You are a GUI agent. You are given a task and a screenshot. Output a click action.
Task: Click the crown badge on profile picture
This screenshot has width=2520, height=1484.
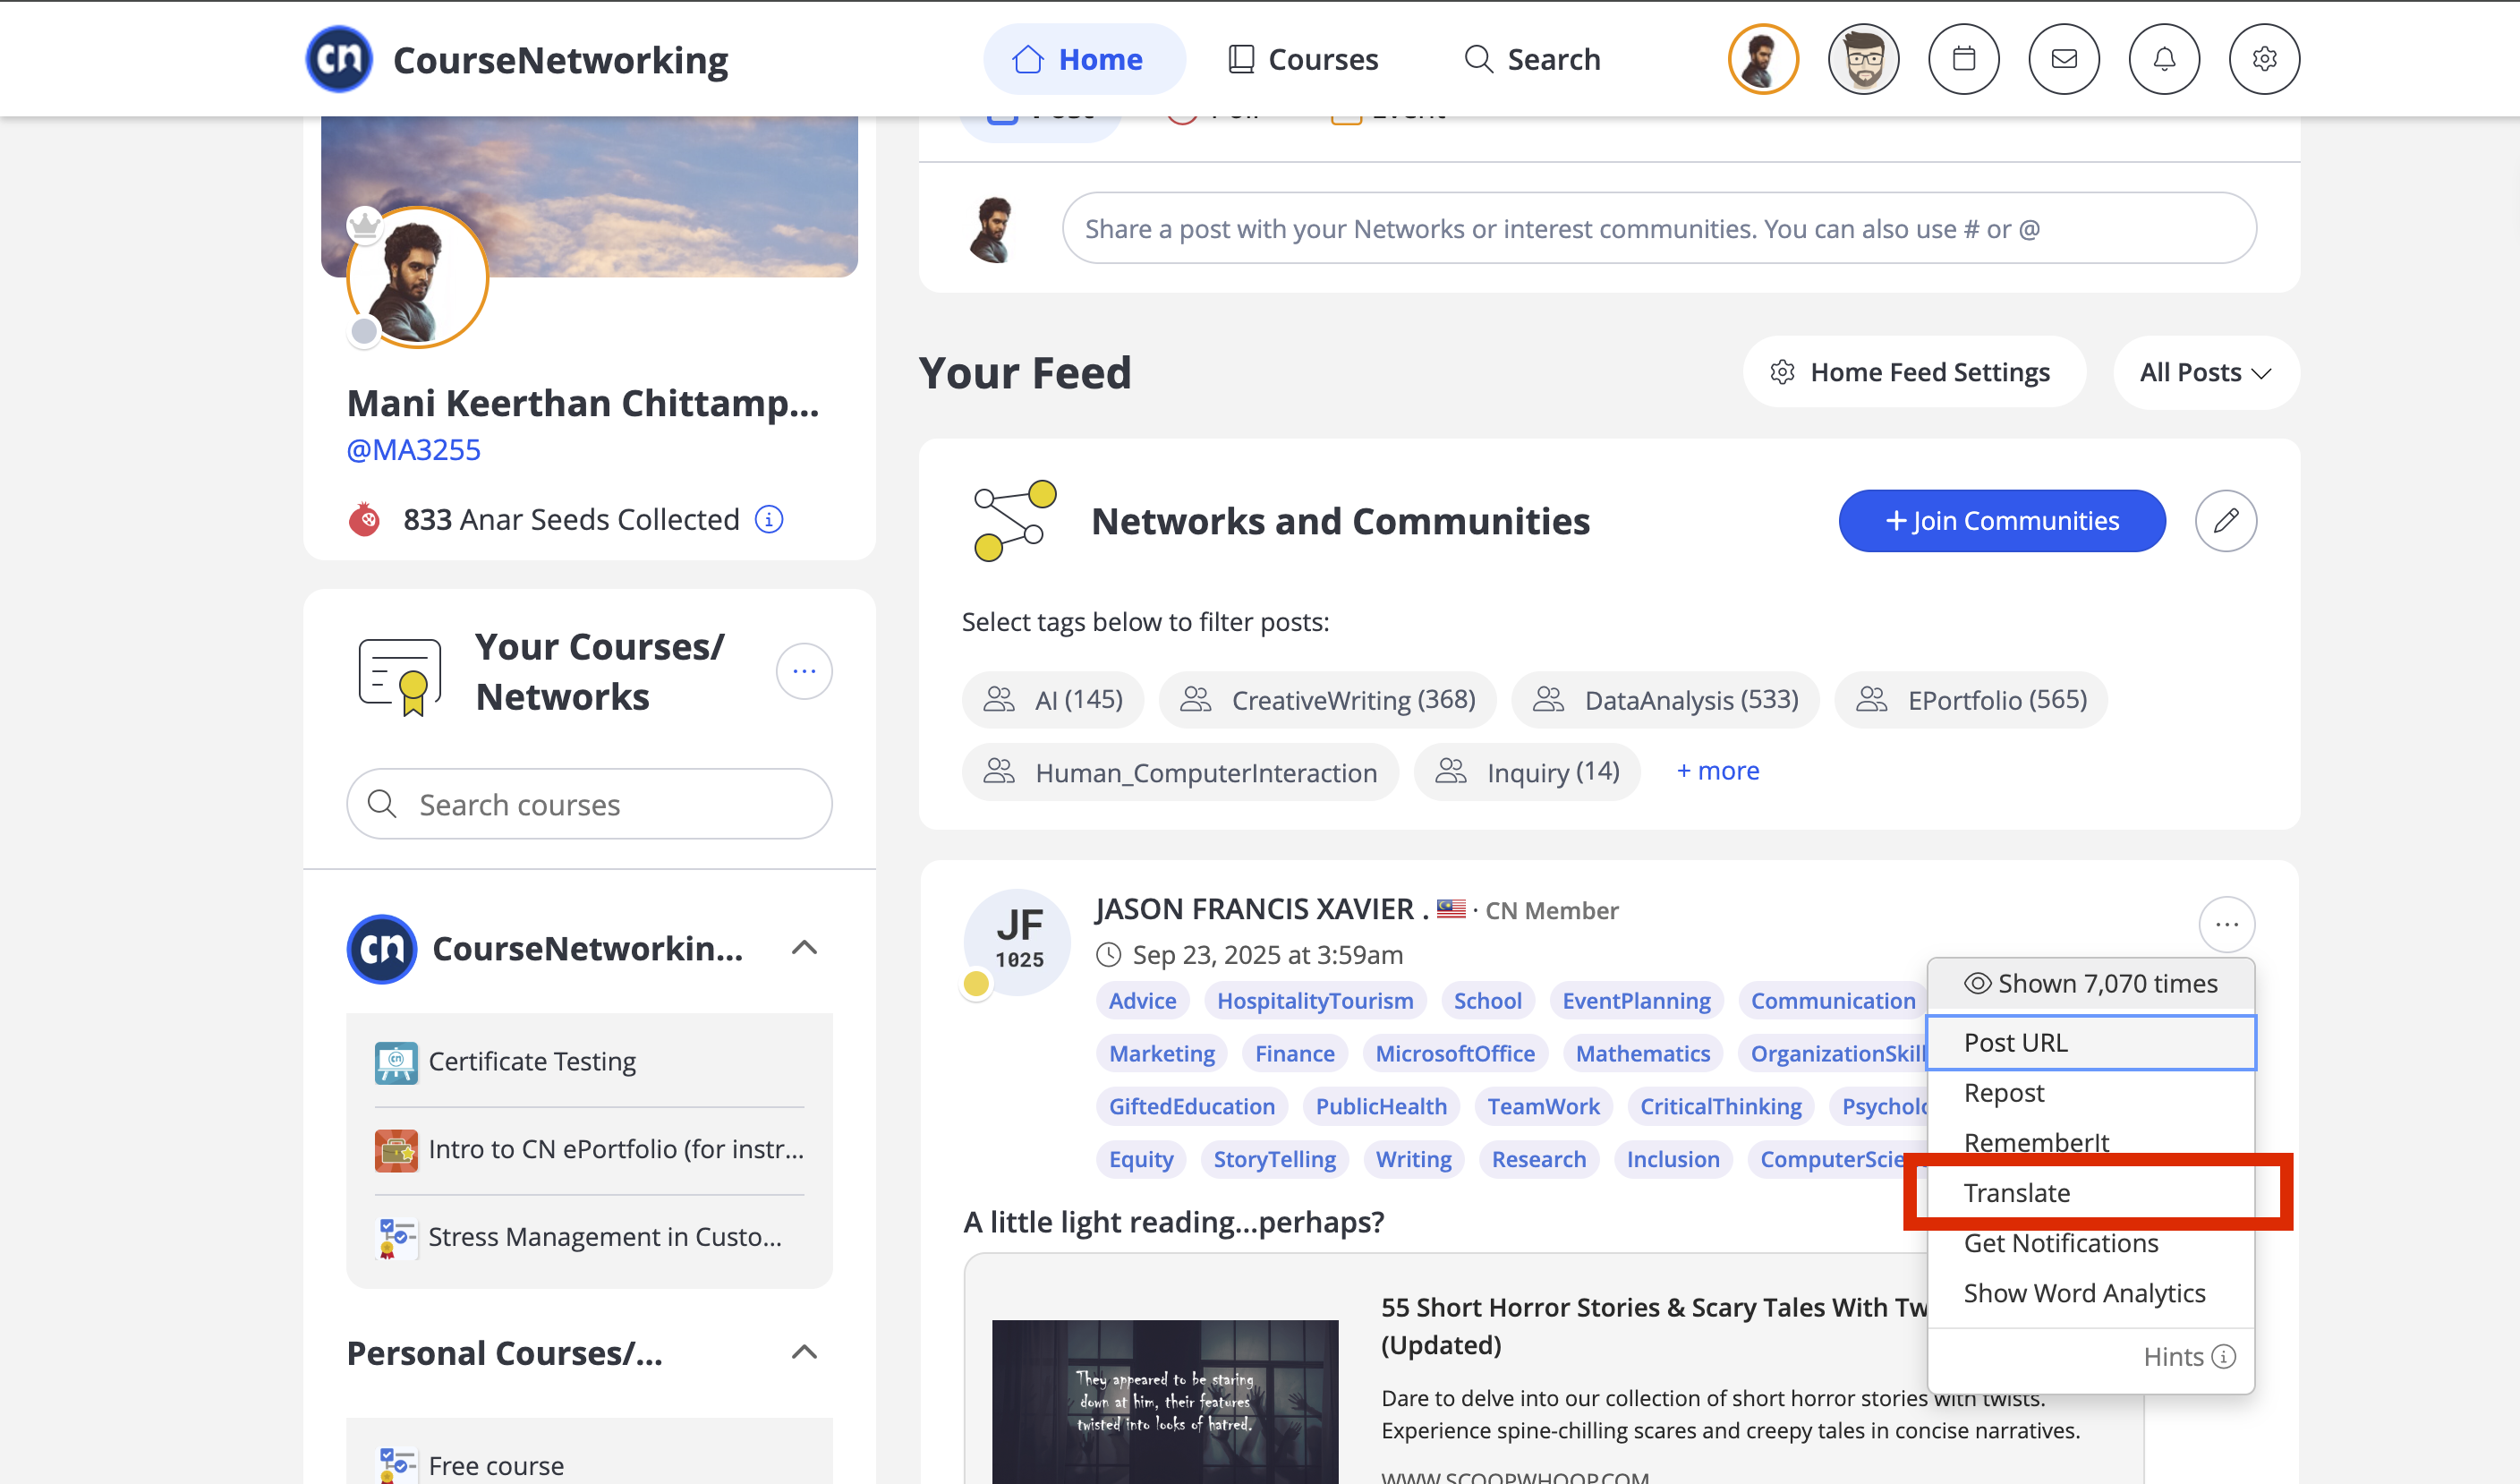point(364,225)
